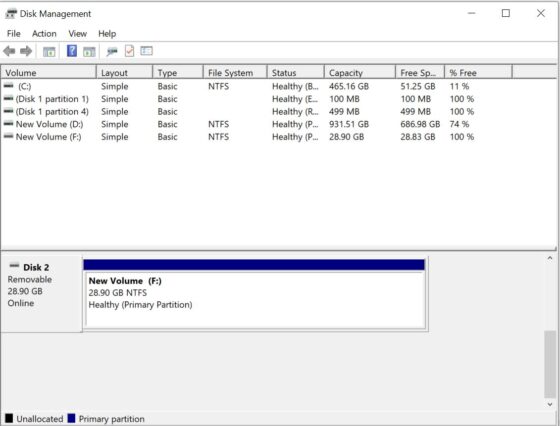Screen dimensions: 560x426
Task: Click the Online status under Disk 2
Action: (21, 303)
